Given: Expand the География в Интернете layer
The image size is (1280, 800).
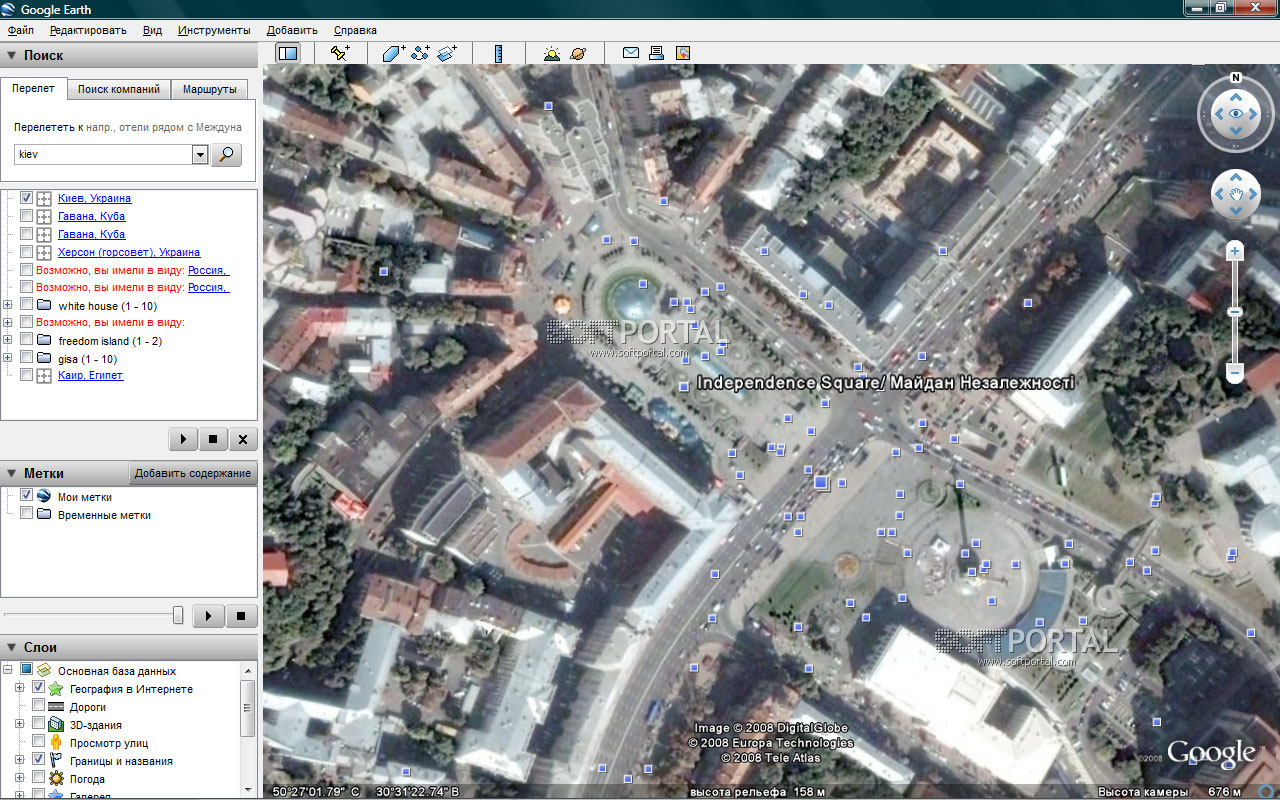Looking at the screenshot, I should coord(20,689).
